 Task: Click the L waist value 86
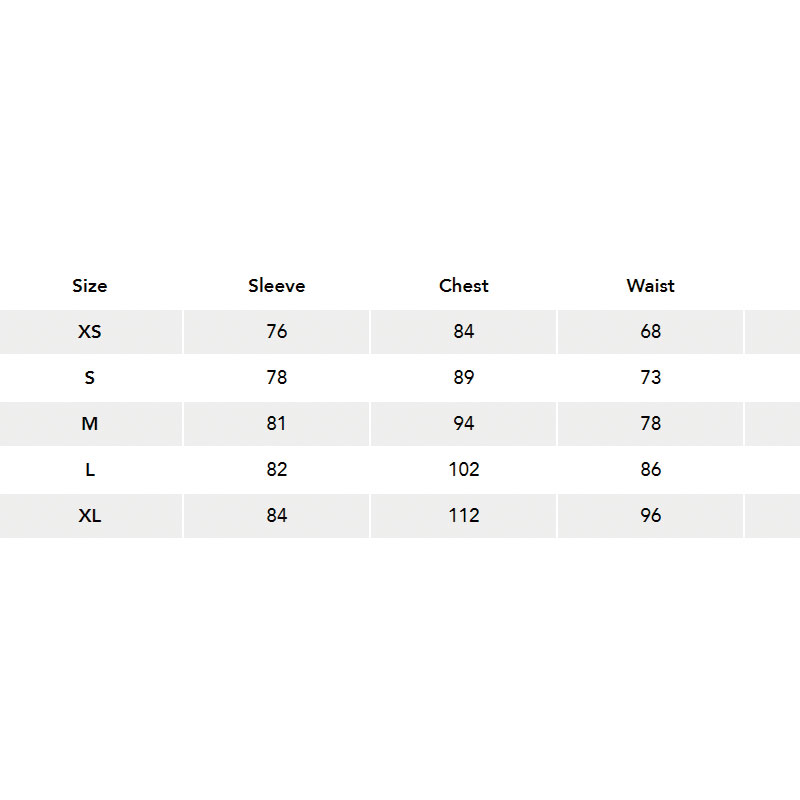pos(651,469)
